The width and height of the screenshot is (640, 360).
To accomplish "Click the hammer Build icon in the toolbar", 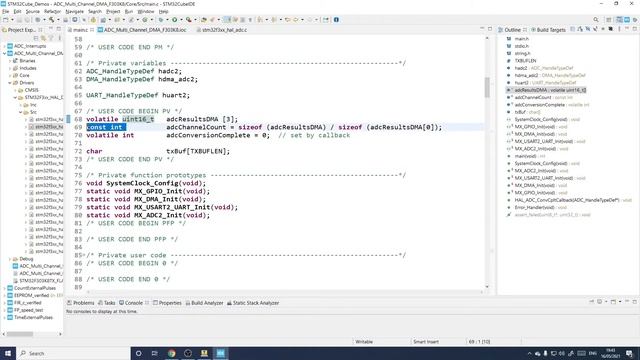I will (x=51, y=20).
